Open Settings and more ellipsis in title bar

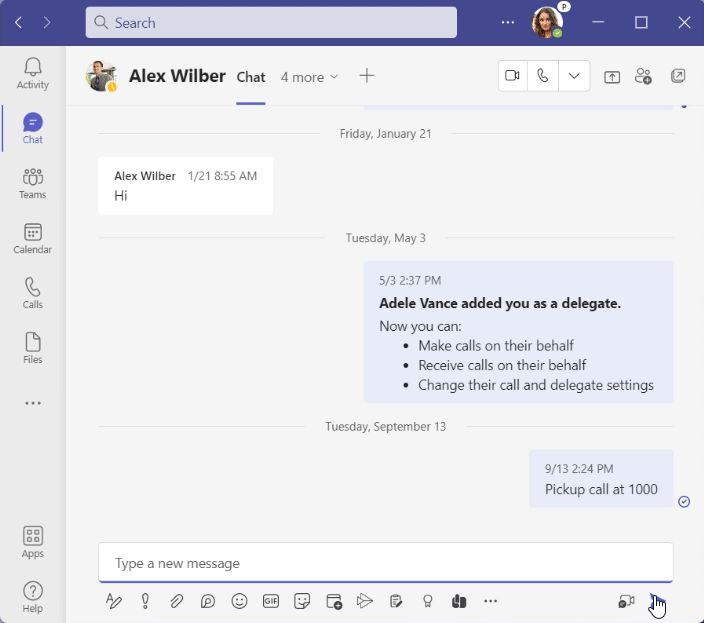508,22
